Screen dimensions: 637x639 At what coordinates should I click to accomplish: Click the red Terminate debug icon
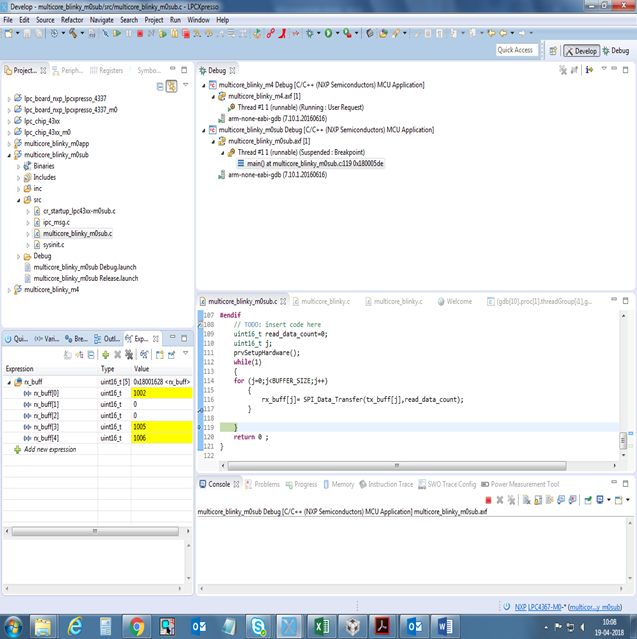coord(140,34)
